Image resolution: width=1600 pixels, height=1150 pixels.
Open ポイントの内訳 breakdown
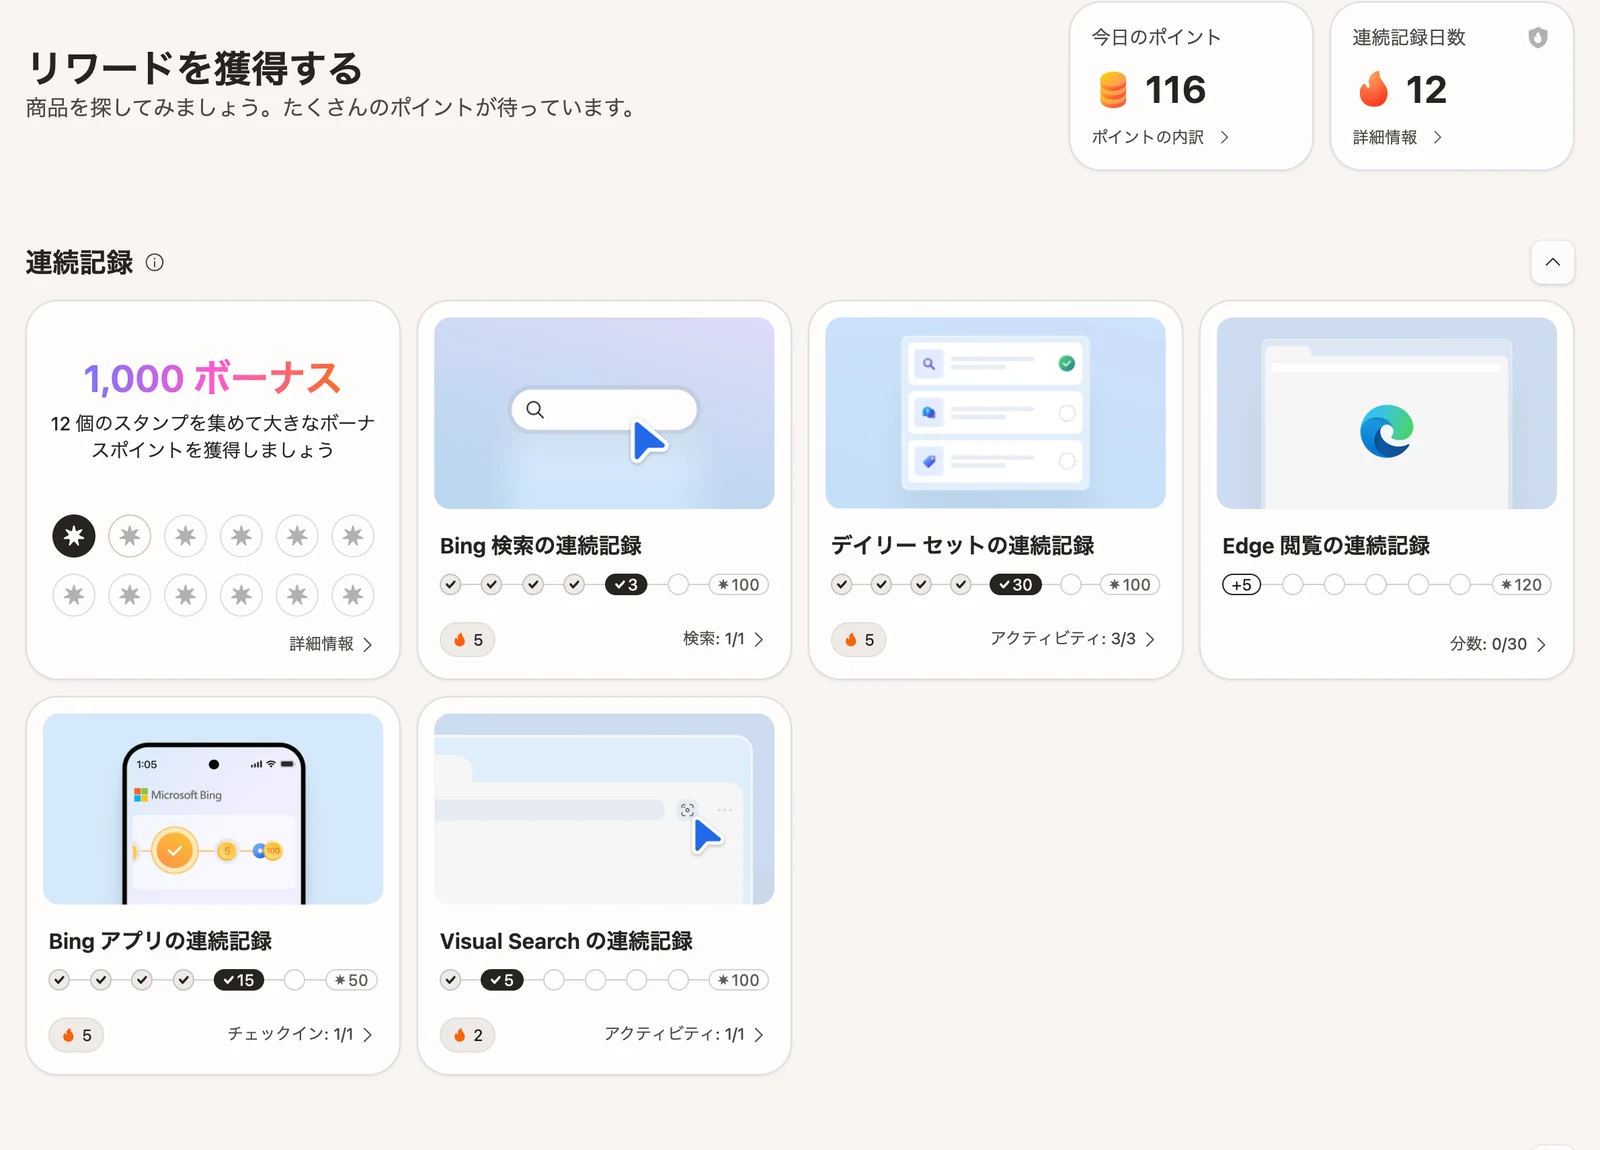[1160, 137]
